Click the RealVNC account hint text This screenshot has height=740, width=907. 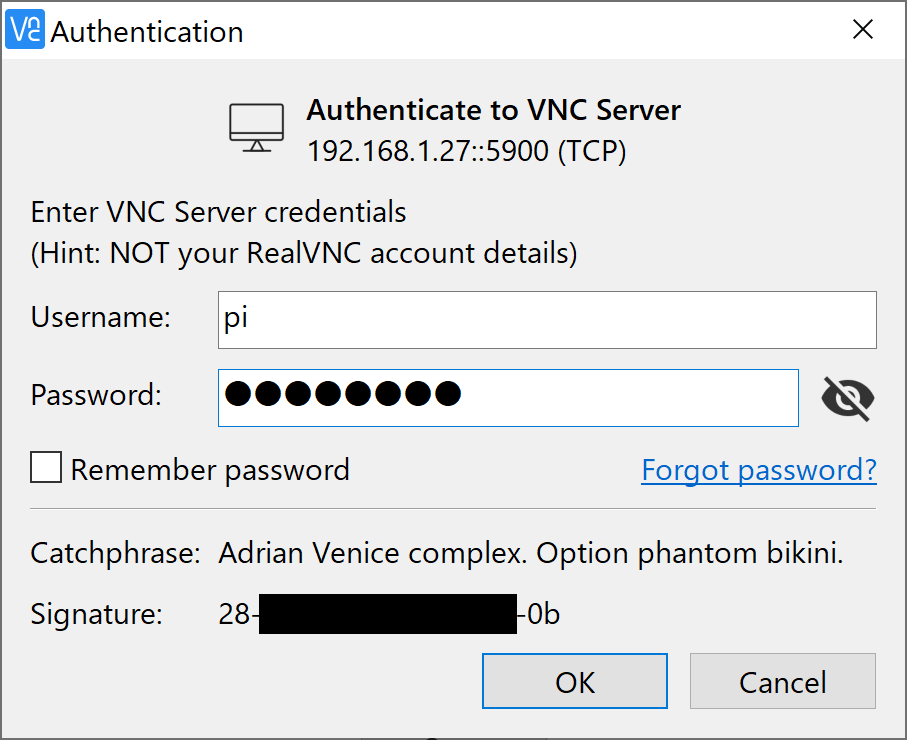(304, 253)
